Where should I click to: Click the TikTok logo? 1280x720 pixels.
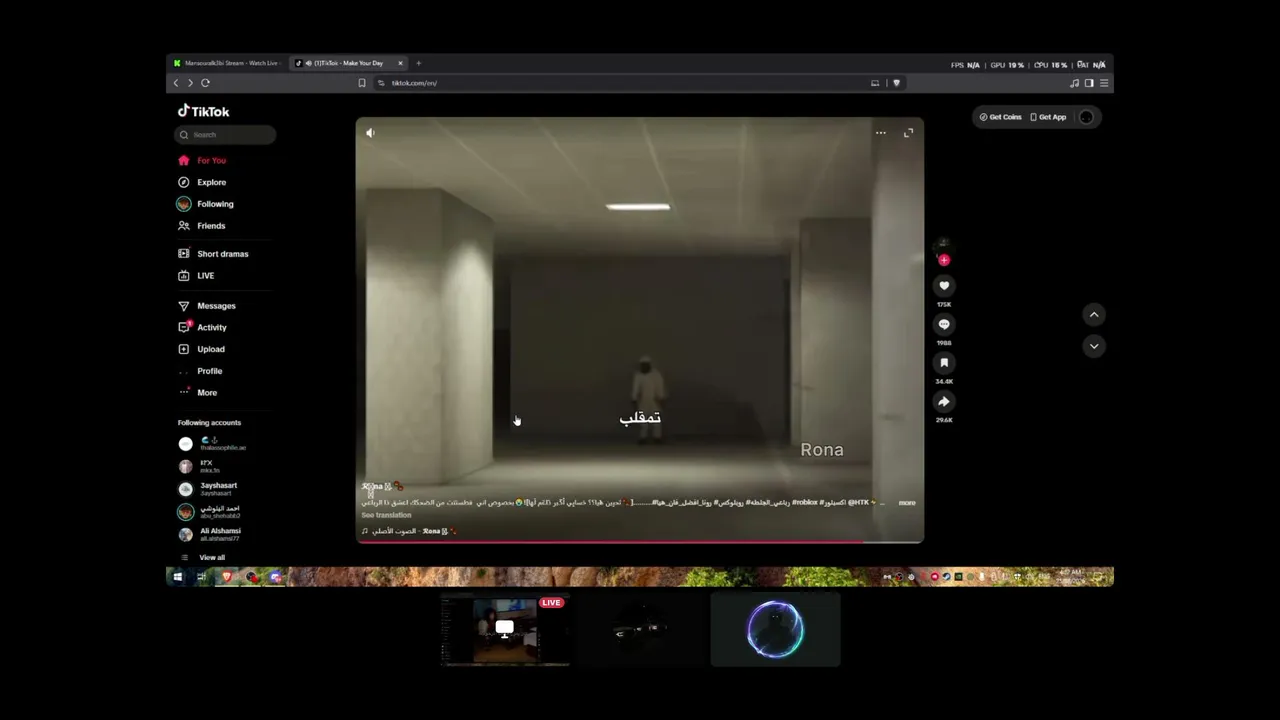(204, 112)
